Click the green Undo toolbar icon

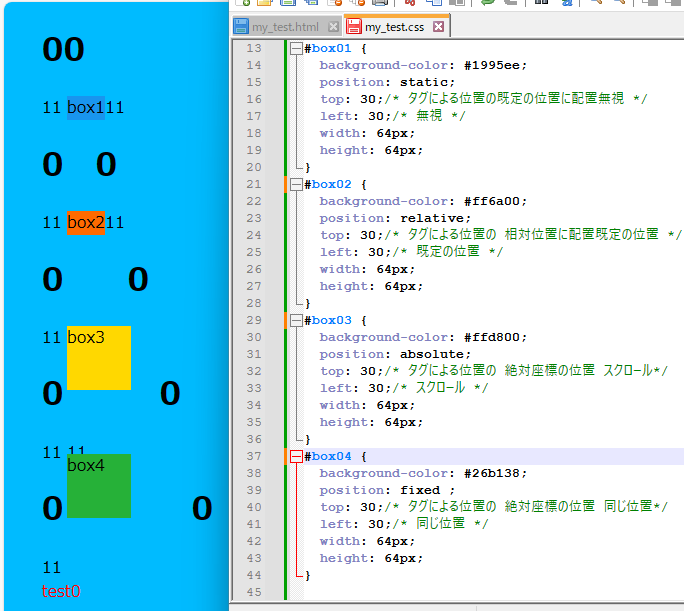[x=488, y=2]
